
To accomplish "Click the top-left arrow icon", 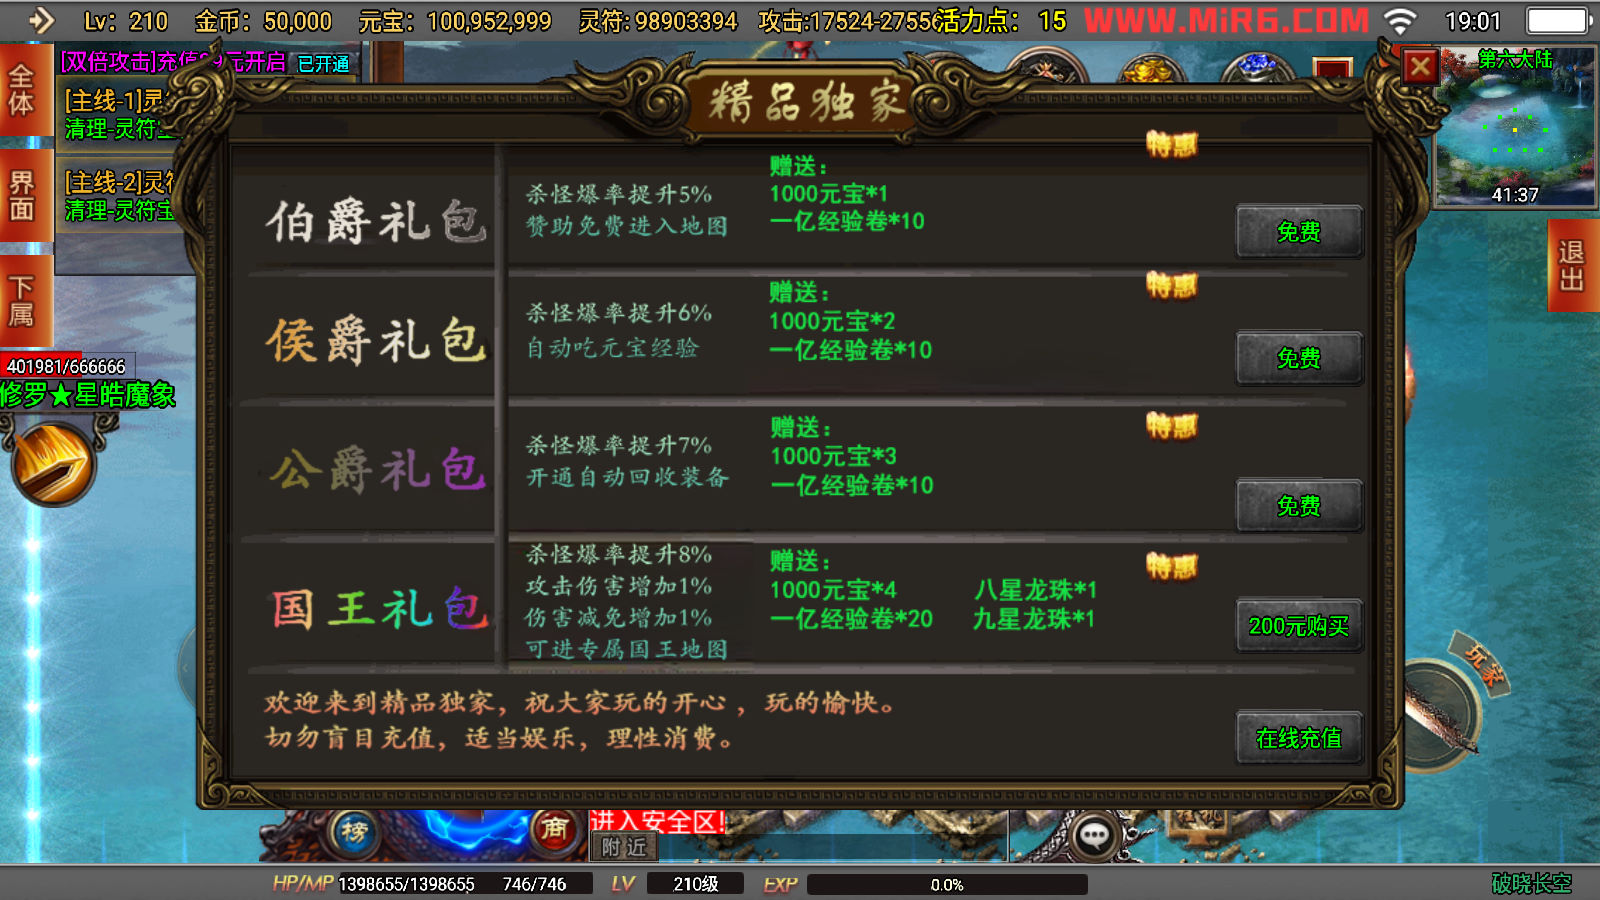I will click(40, 20).
